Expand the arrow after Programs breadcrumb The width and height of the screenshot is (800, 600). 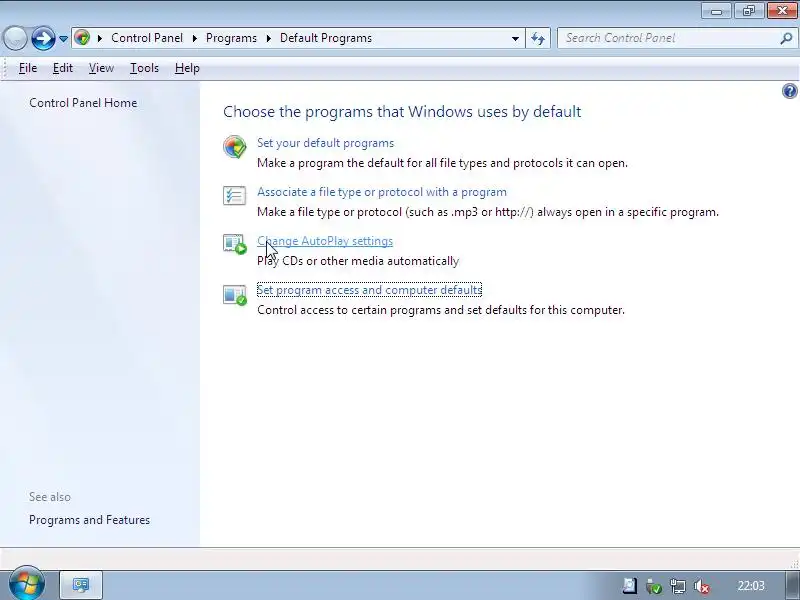pyautogui.click(x=268, y=38)
